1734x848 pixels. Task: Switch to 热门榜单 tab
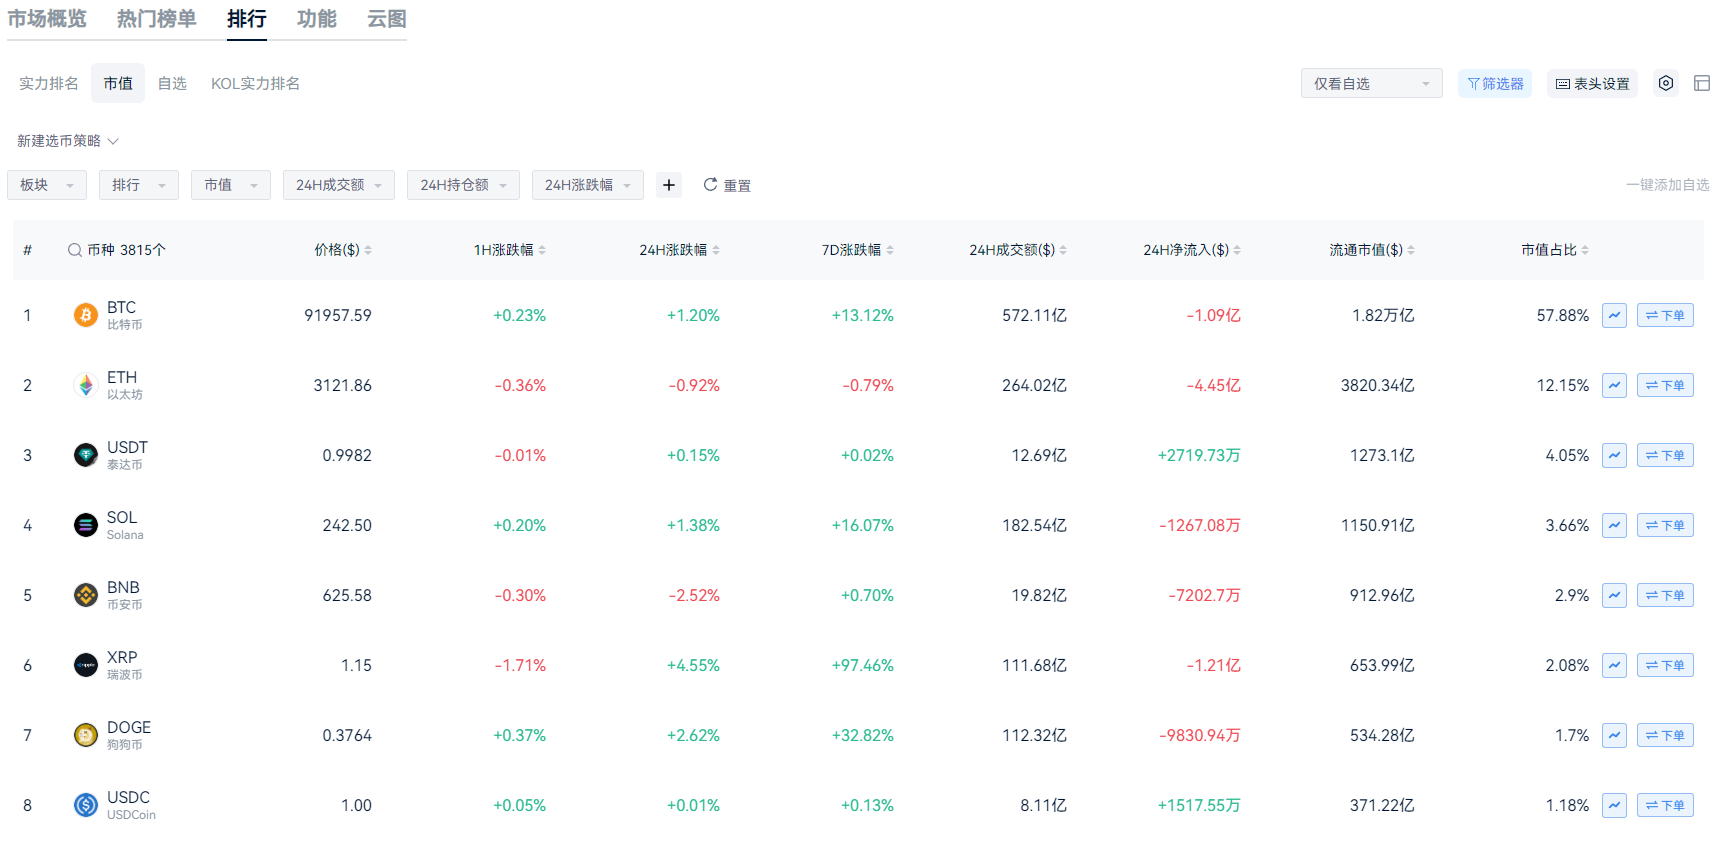click(157, 19)
